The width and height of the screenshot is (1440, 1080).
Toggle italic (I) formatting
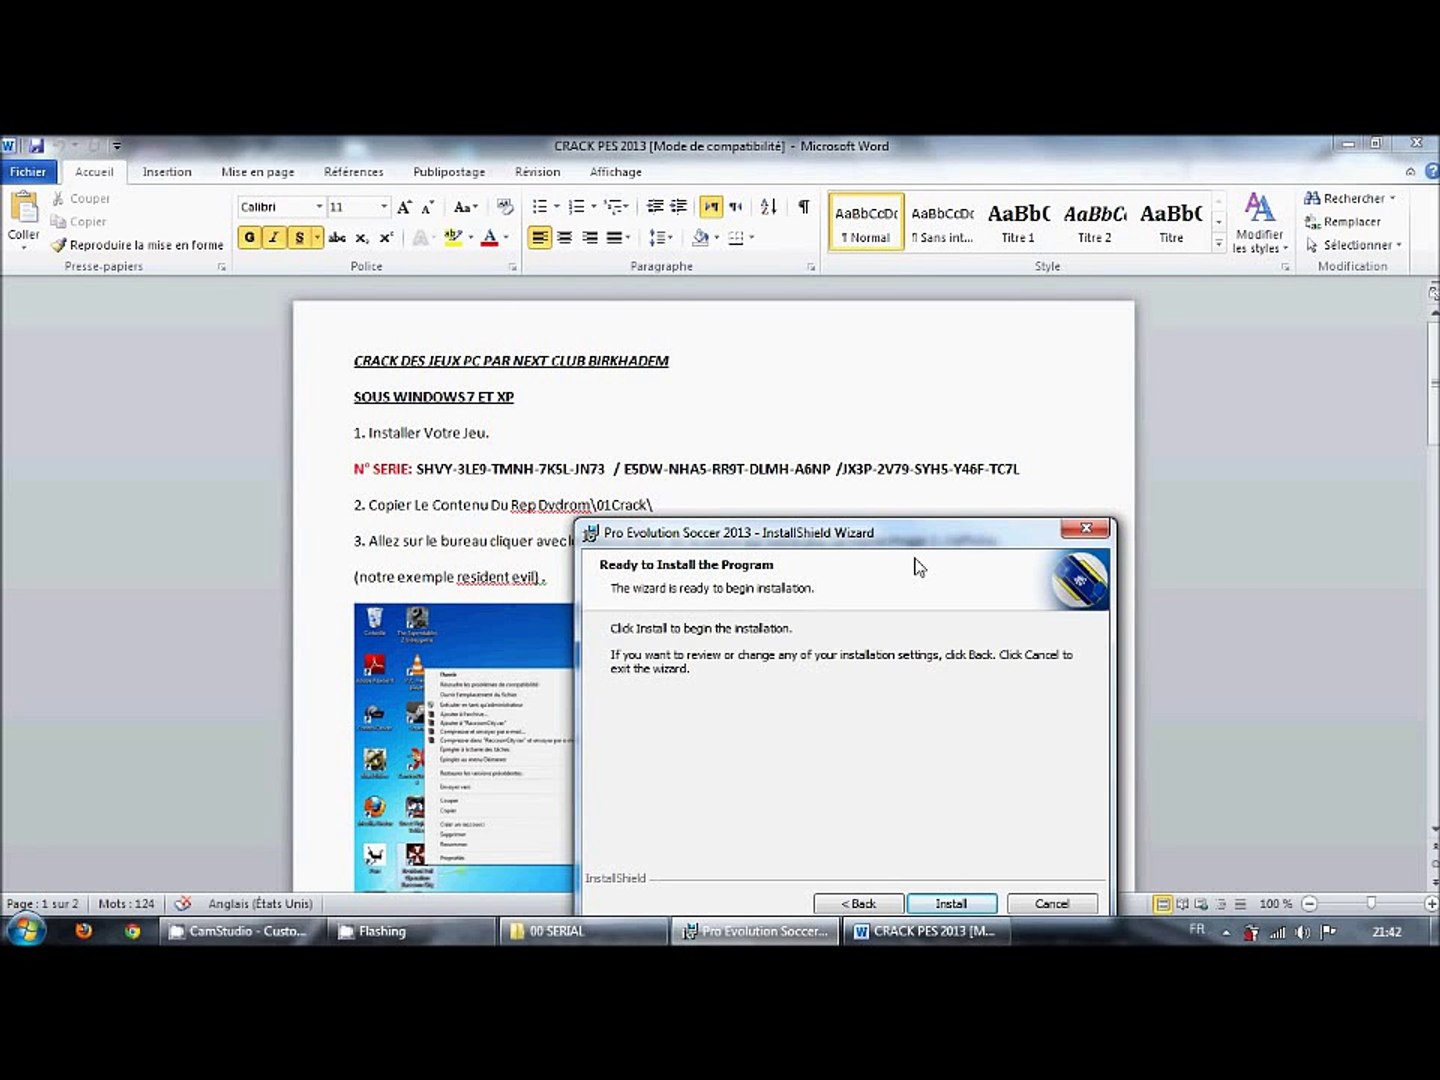[x=273, y=237]
